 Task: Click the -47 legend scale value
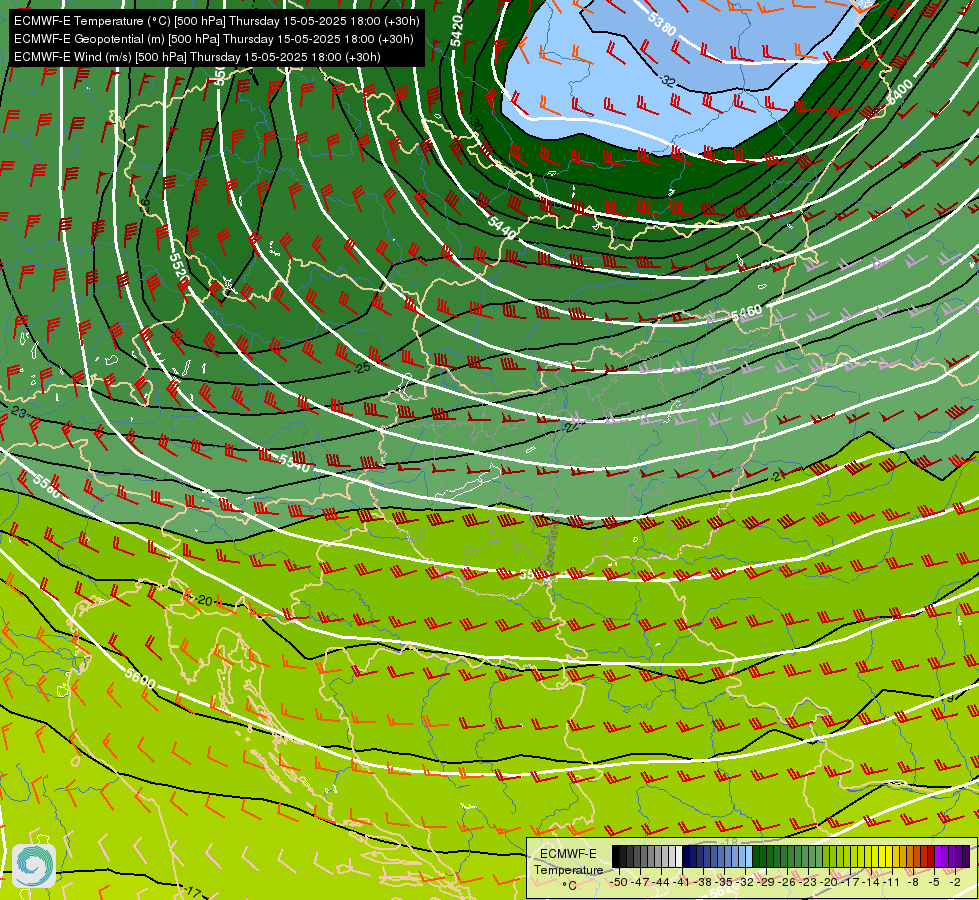point(641,882)
